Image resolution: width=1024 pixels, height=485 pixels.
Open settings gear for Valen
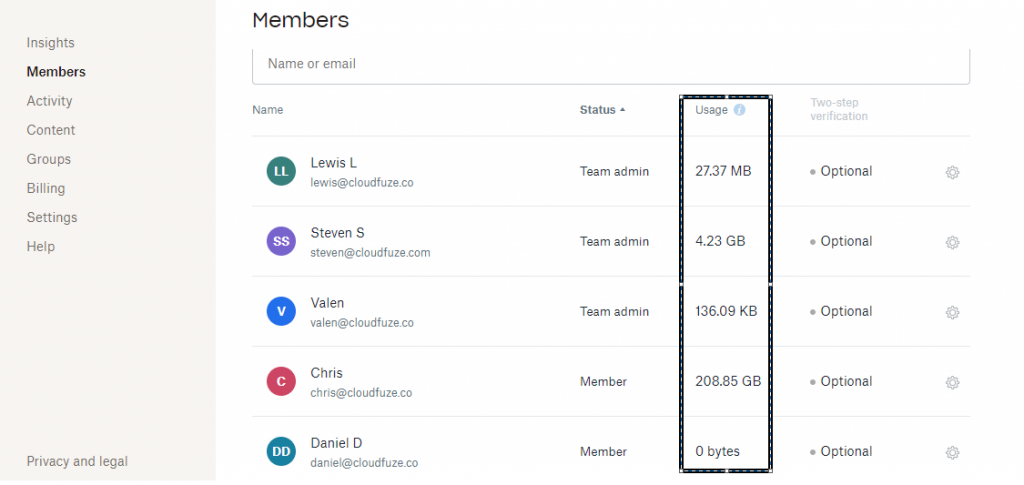click(952, 313)
